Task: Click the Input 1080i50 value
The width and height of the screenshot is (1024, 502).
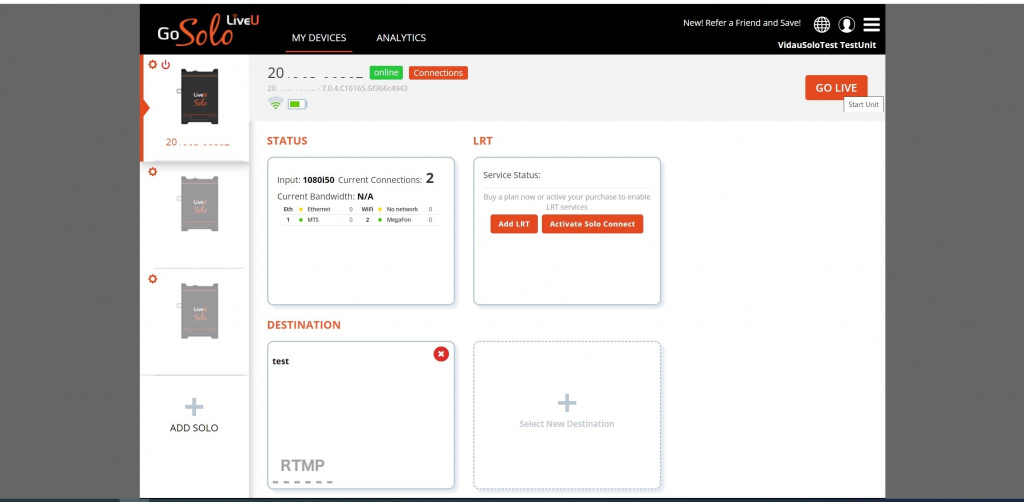Action: pos(319,179)
